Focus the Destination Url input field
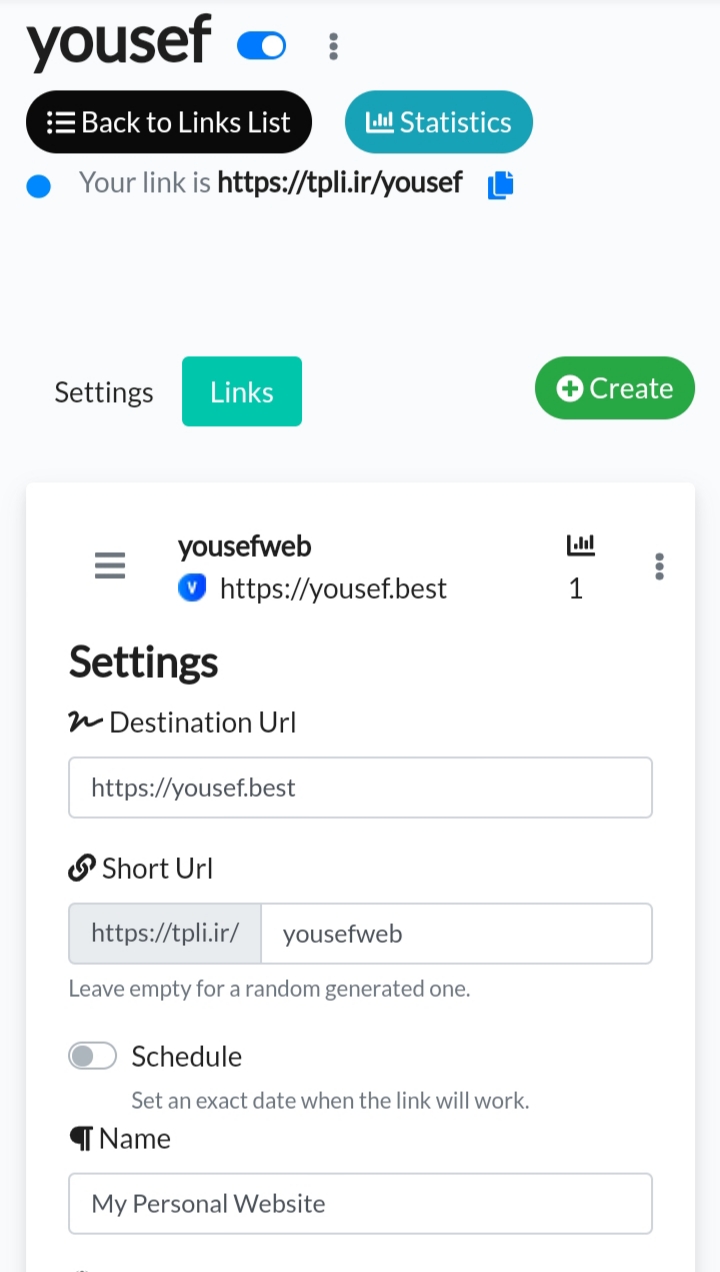720x1272 pixels. (x=360, y=788)
